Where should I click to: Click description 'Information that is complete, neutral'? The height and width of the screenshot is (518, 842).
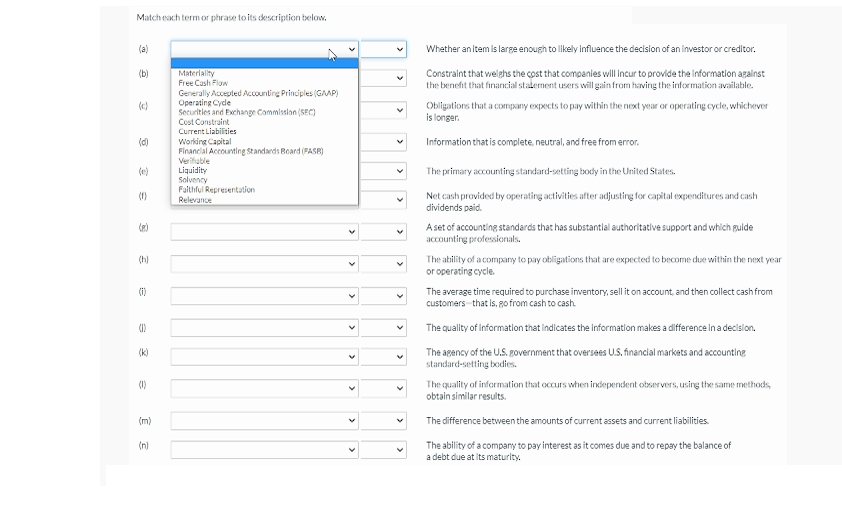532,142
